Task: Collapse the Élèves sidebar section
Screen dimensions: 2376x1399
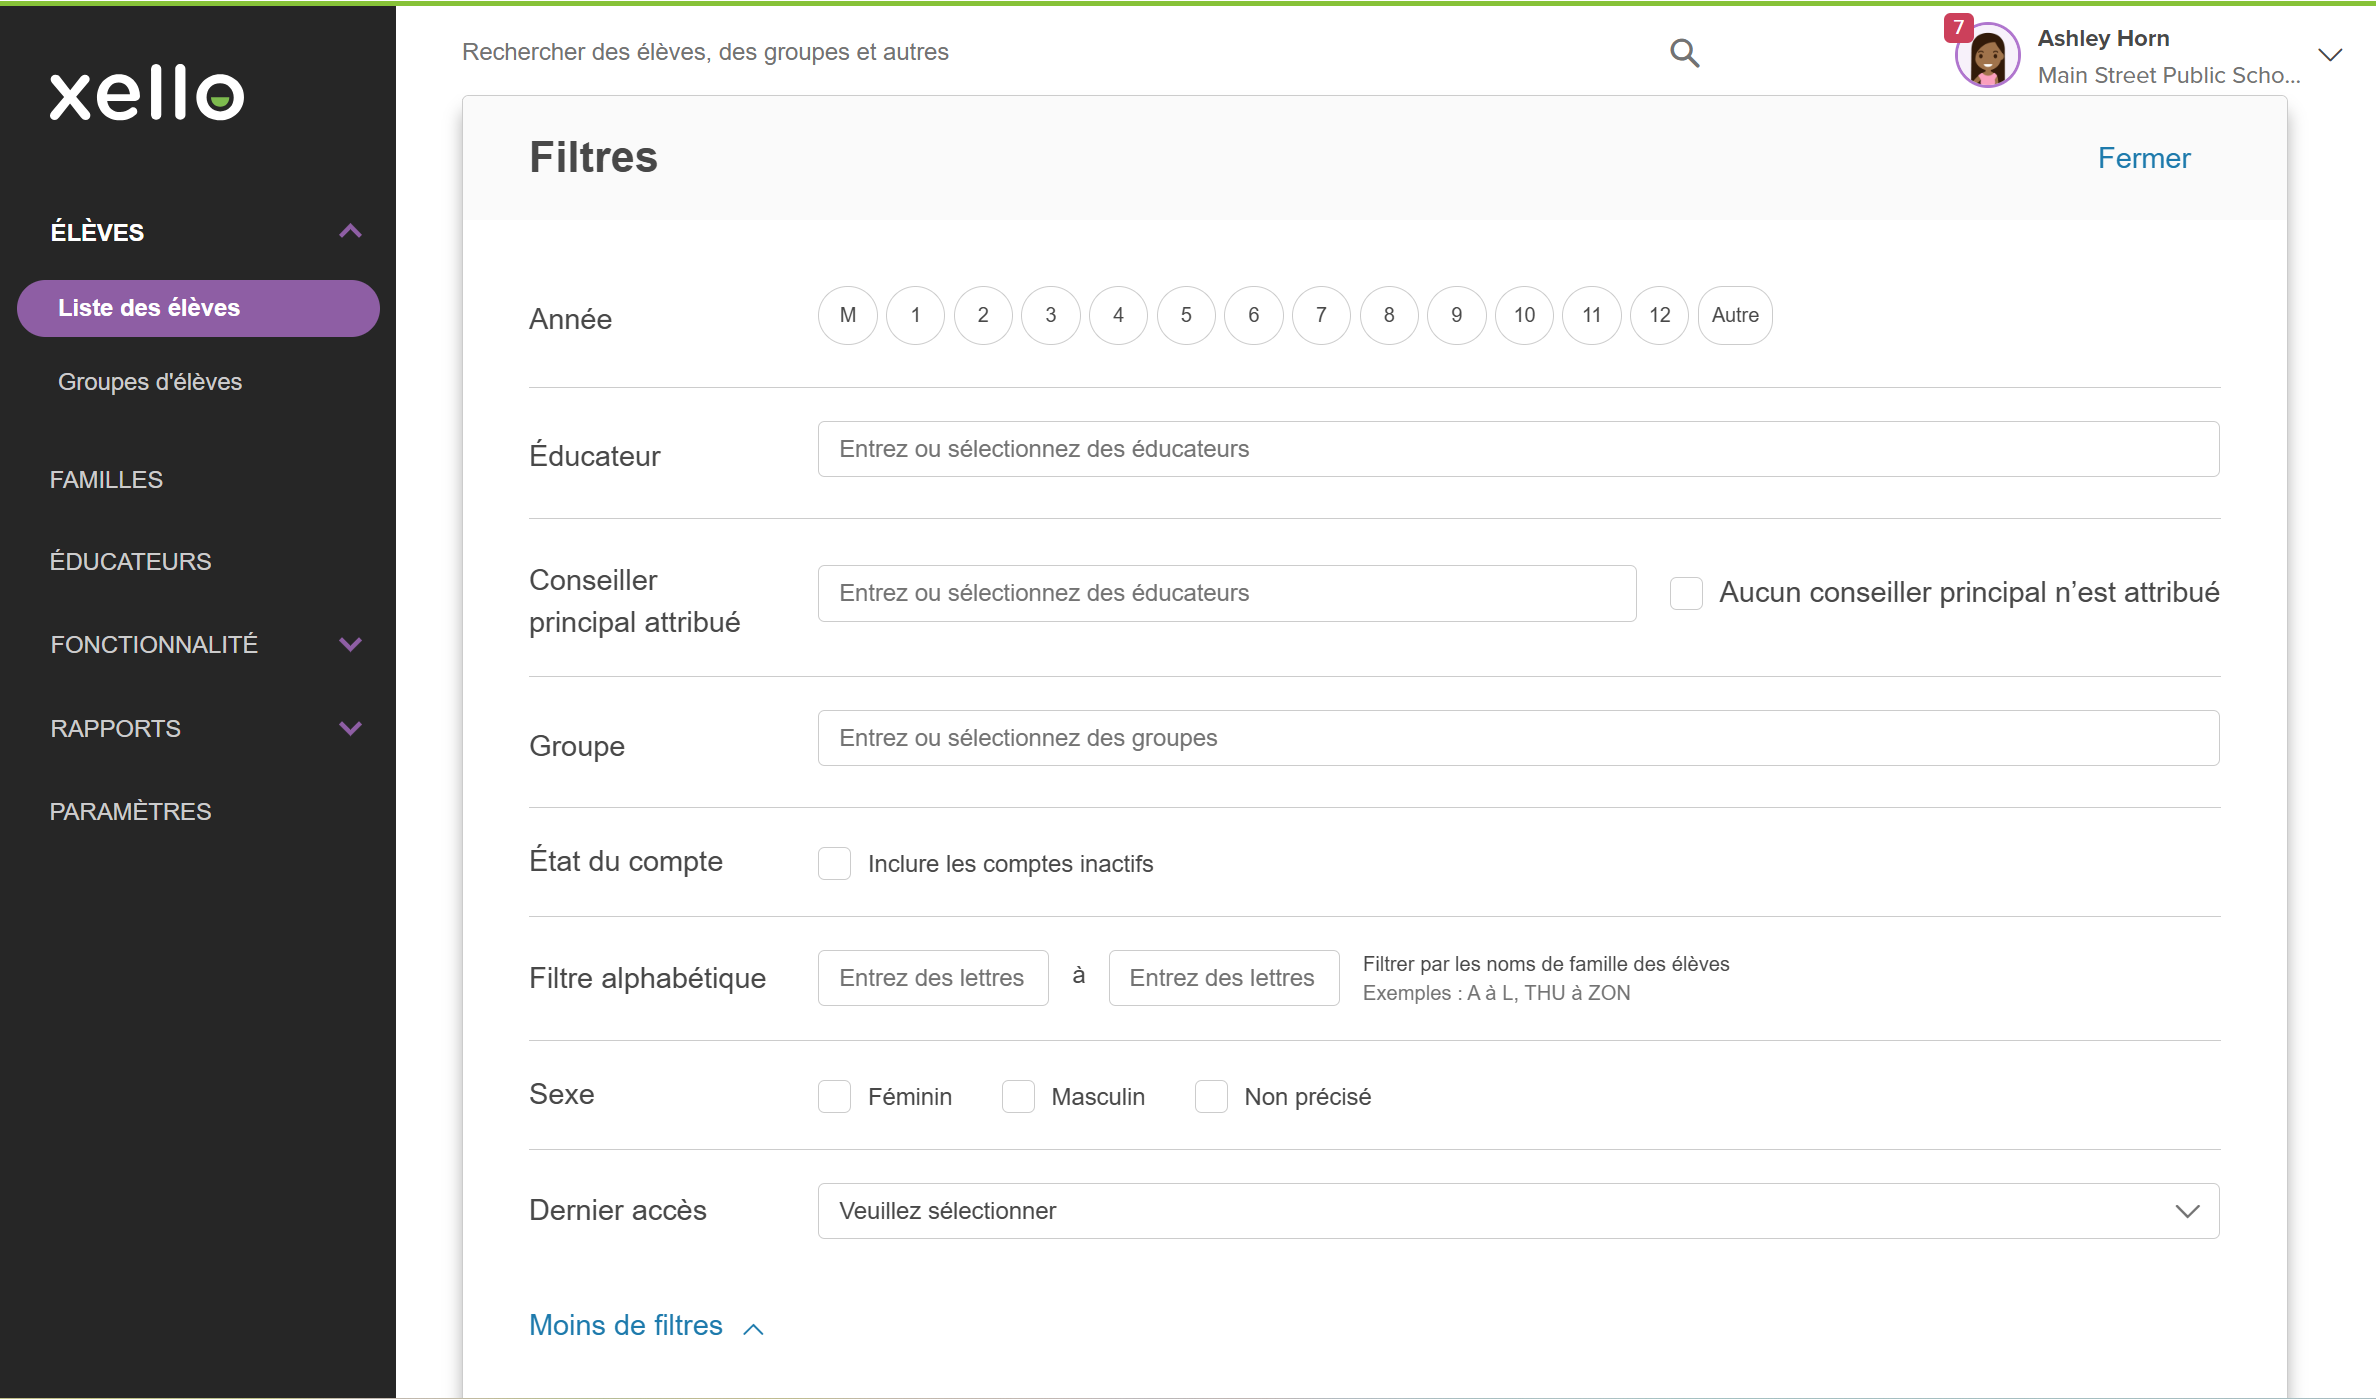Action: 350,232
